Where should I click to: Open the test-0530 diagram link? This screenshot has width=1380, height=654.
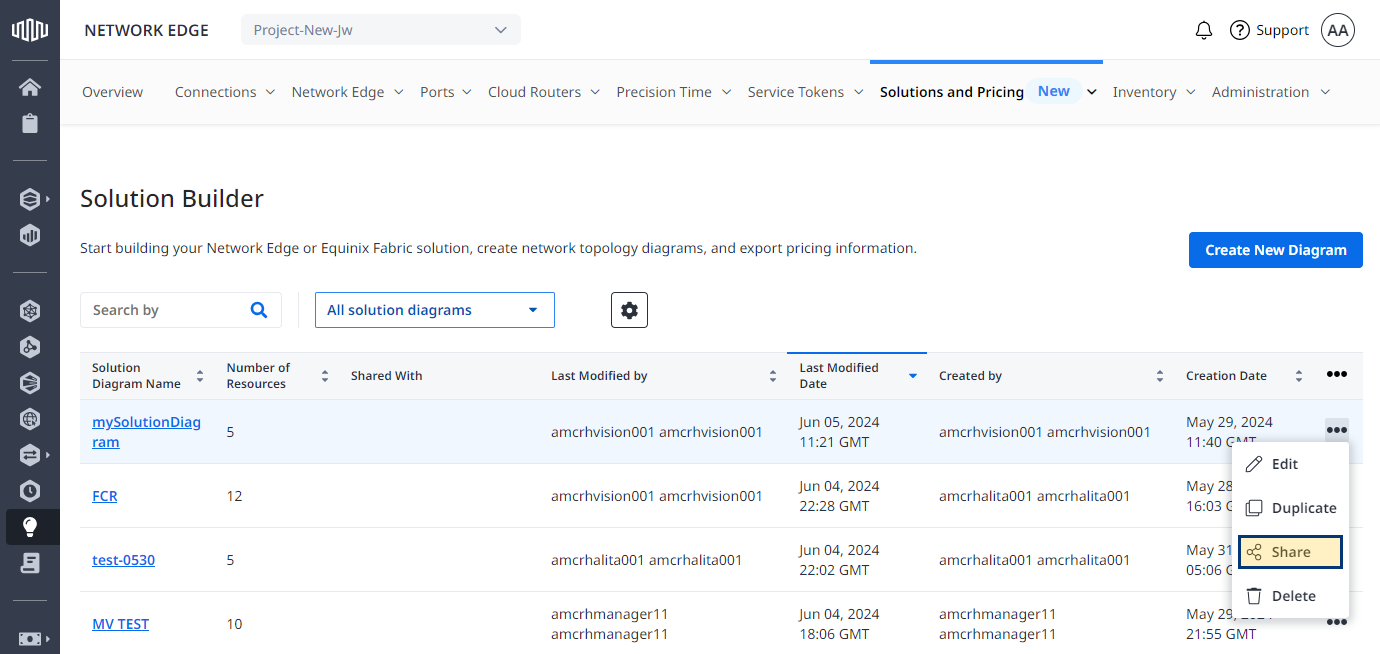point(124,560)
